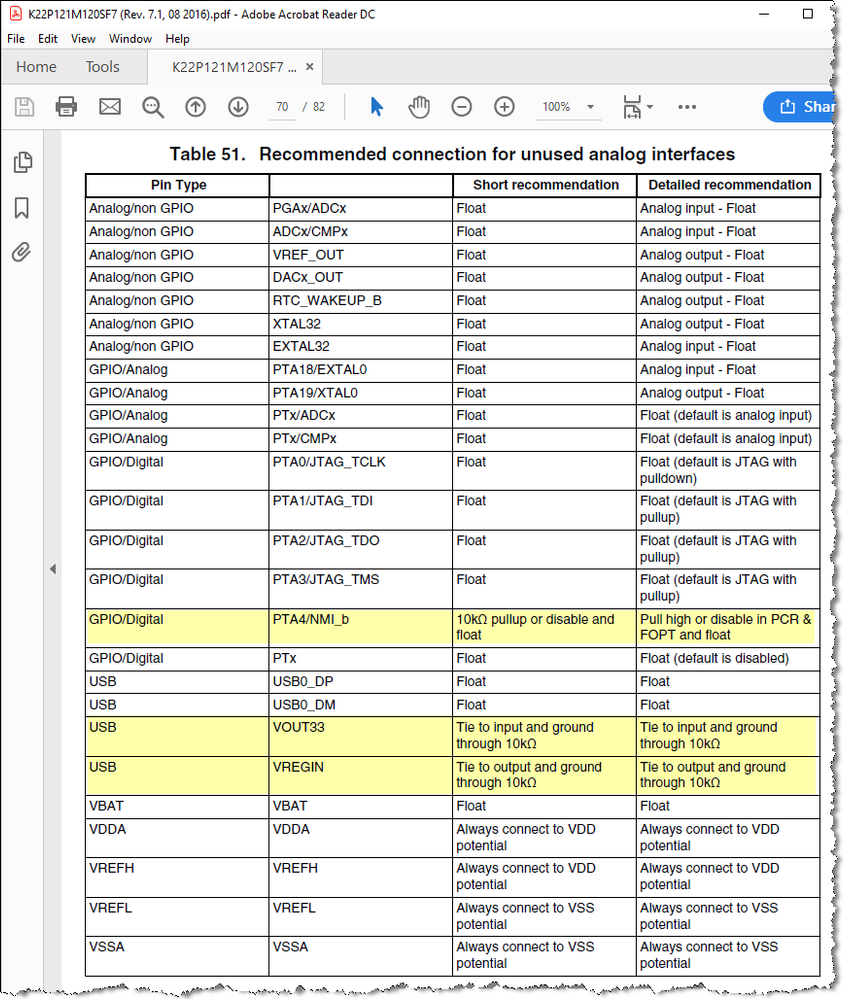
Task: Click the USB0_DM cell
Action: pos(361,705)
